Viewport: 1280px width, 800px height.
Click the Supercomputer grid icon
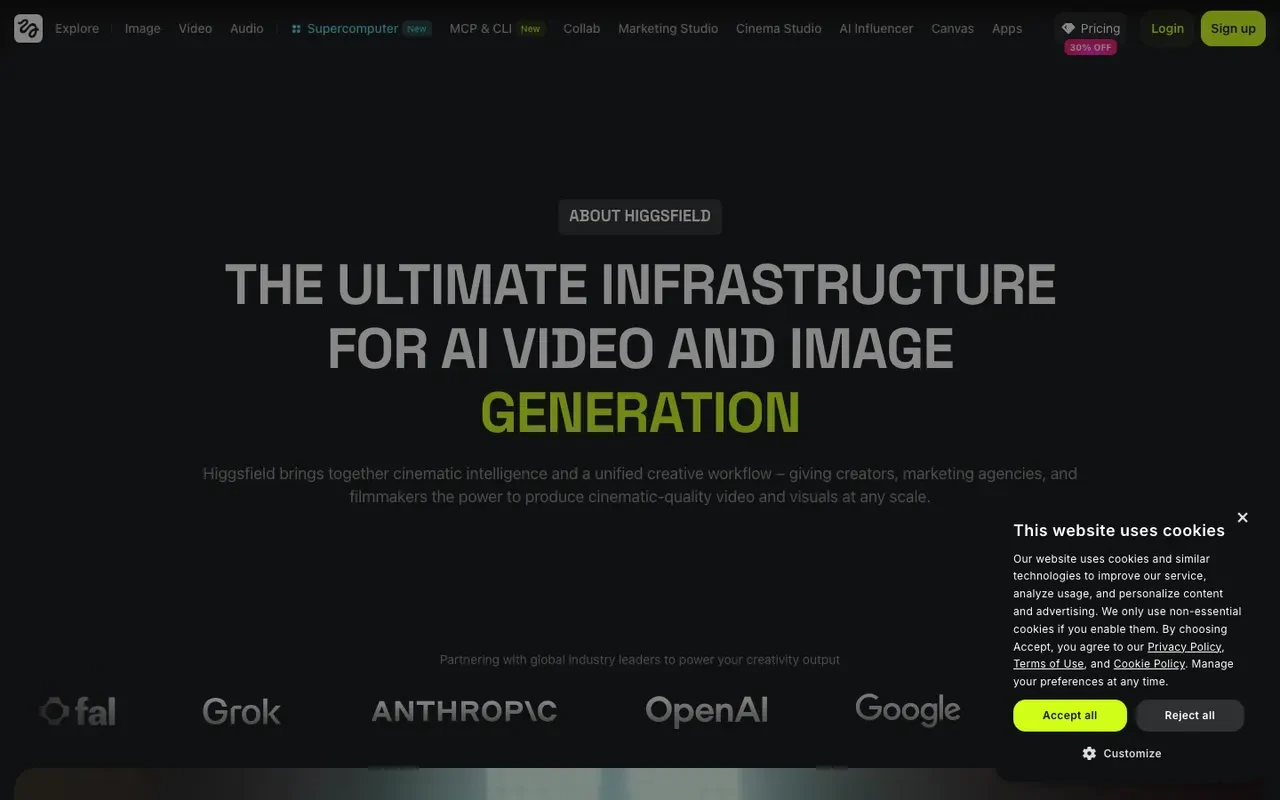[x=296, y=29]
